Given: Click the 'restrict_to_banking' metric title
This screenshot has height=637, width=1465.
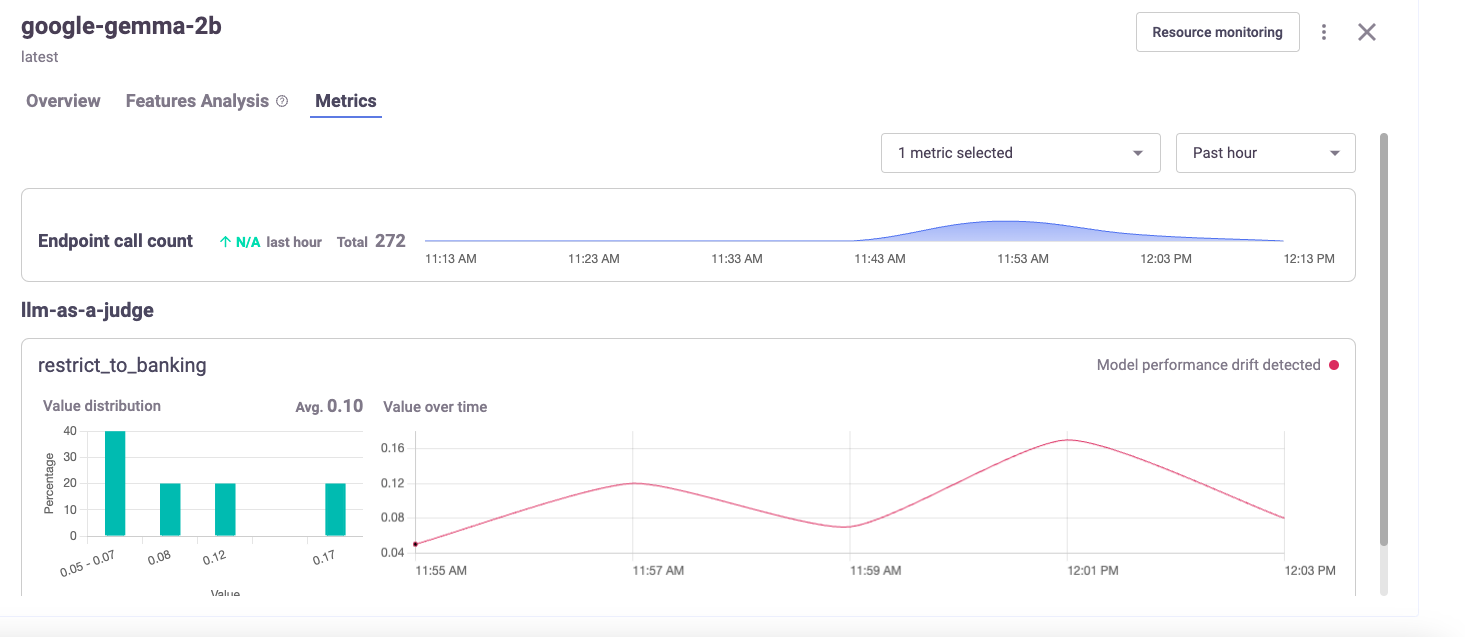Looking at the screenshot, I should pos(122,365).
